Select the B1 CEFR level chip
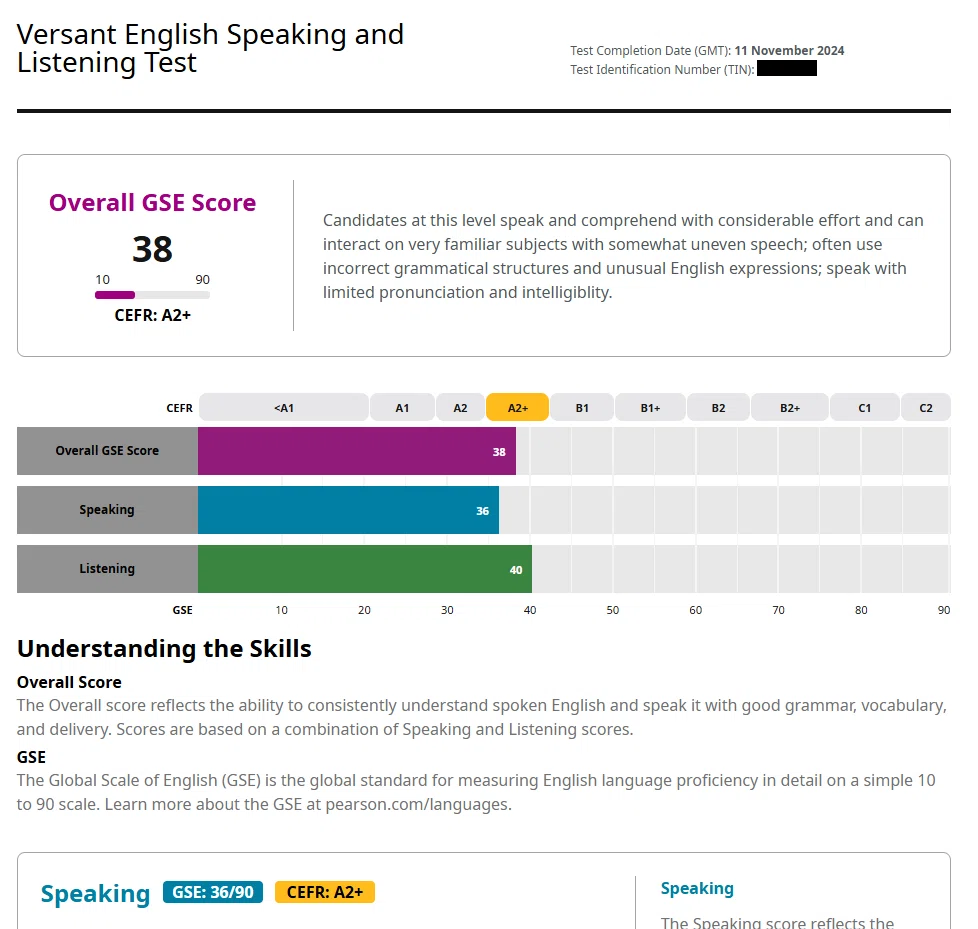This screenshot has height=929, width=978. coord(582,407)
